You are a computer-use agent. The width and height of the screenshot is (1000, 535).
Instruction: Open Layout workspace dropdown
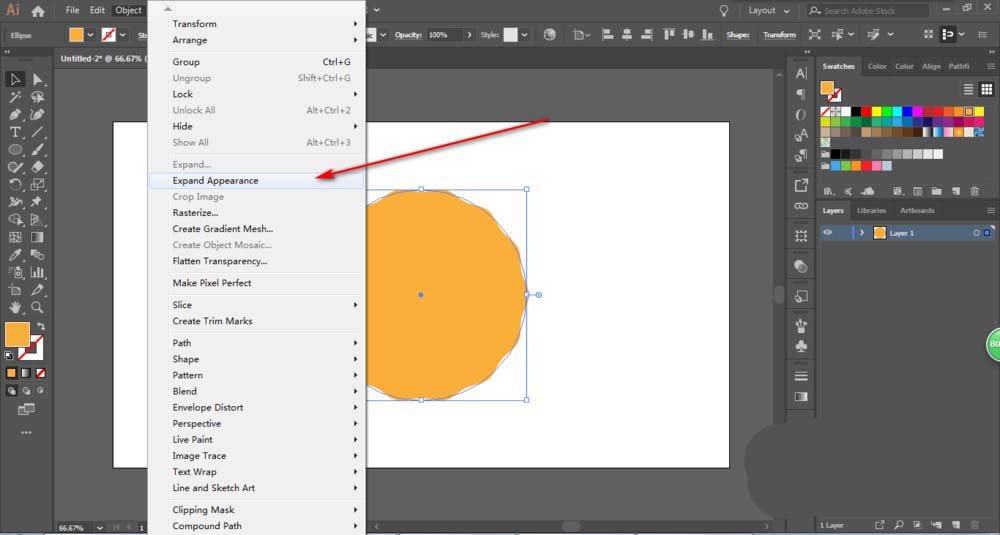point(768,11)
